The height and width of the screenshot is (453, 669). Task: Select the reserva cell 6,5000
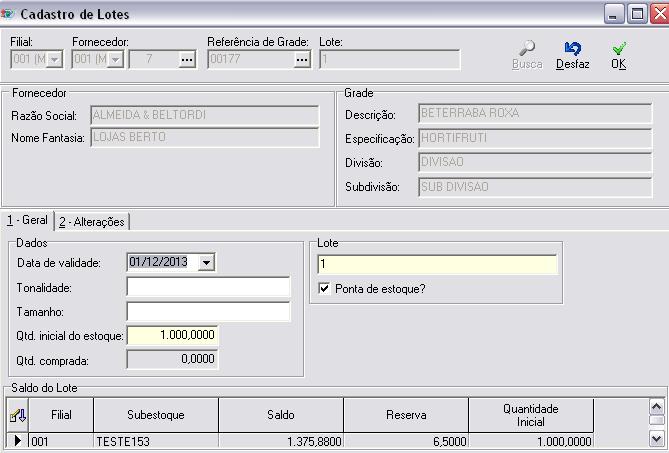coord(406,441)
